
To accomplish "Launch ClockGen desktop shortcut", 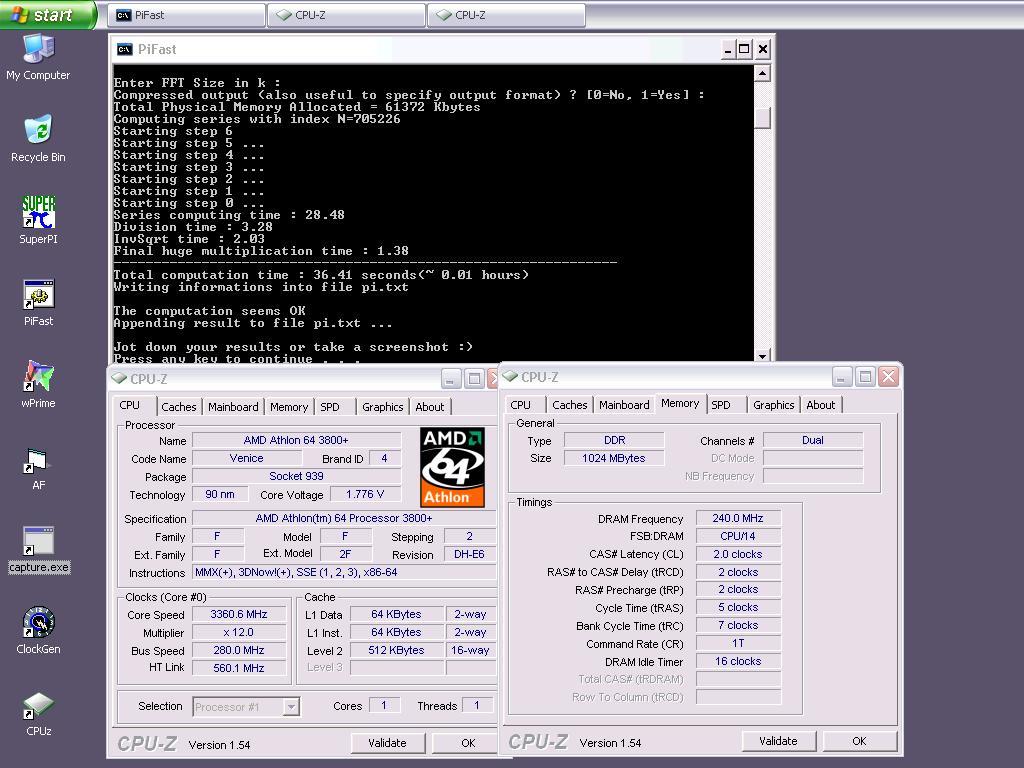I will click(38, 630).
